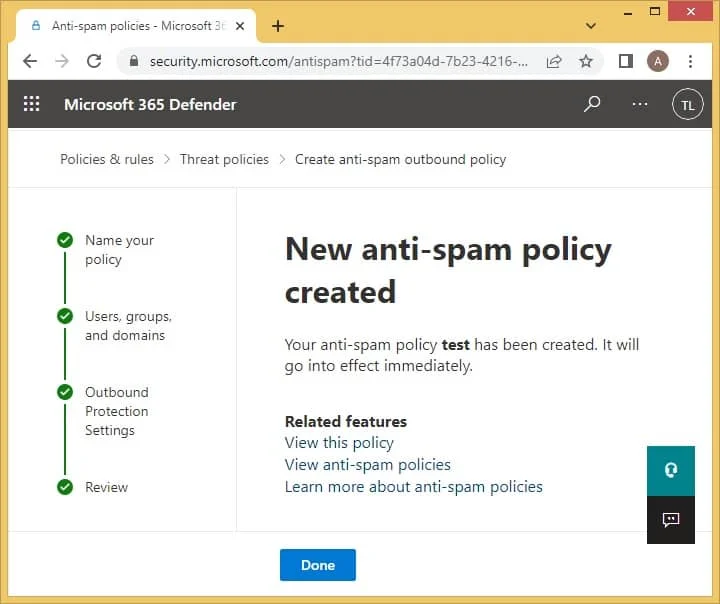The image size is (720, 604).
Task: Click green checkmark beside Outbound Protection Settings
Action: [65, 392]
